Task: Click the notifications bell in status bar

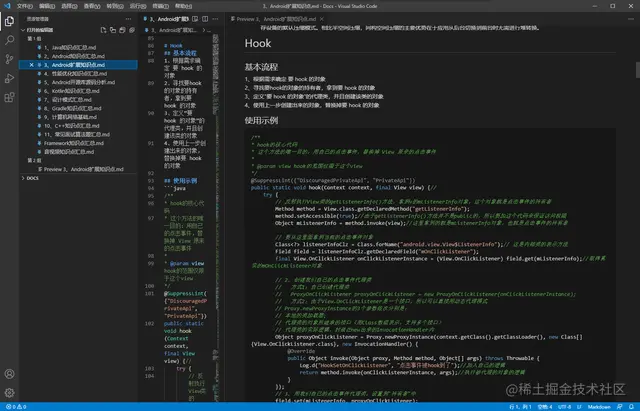Action: click(631, 407)
